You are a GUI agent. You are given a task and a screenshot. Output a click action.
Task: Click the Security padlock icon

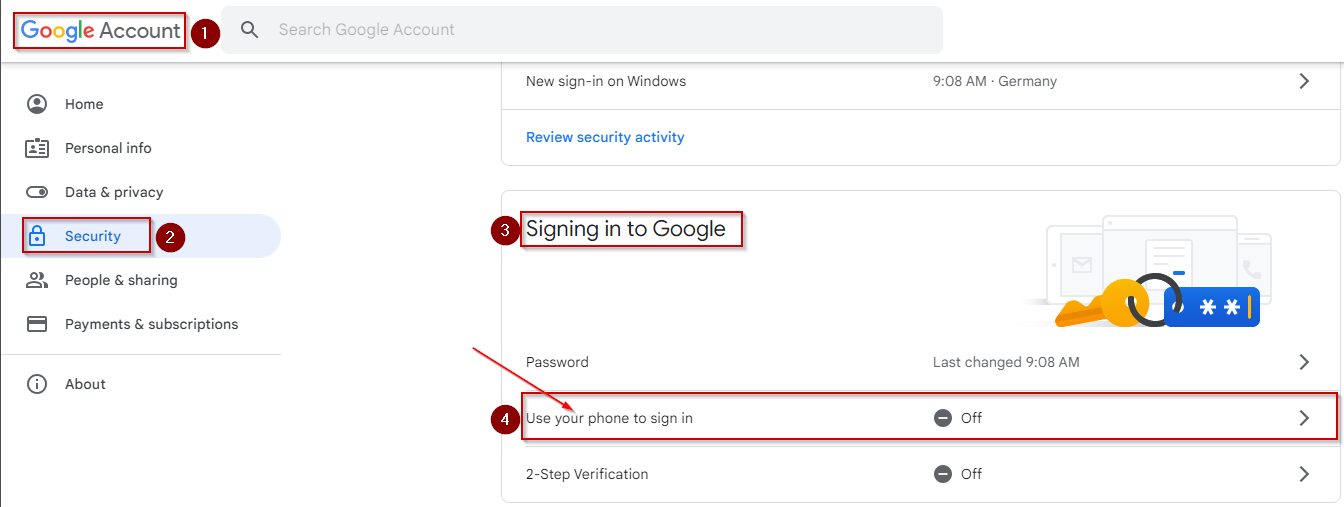pyautogui.click(x=37, y=236)
